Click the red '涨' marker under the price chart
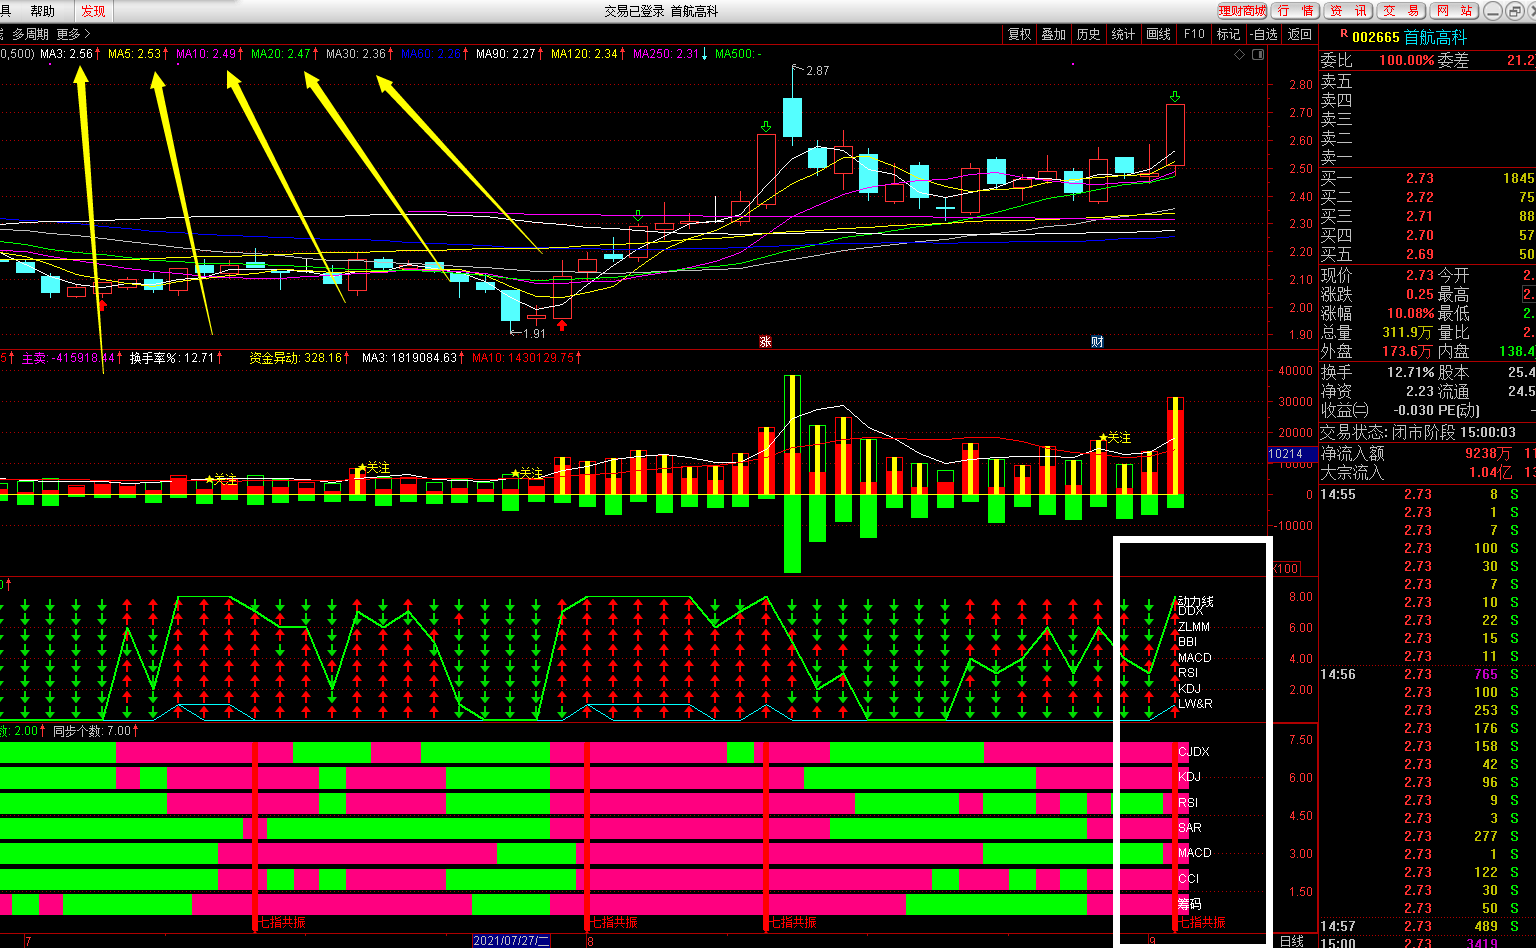Viewport: 1536px width, 948px height. click(765, 341)
